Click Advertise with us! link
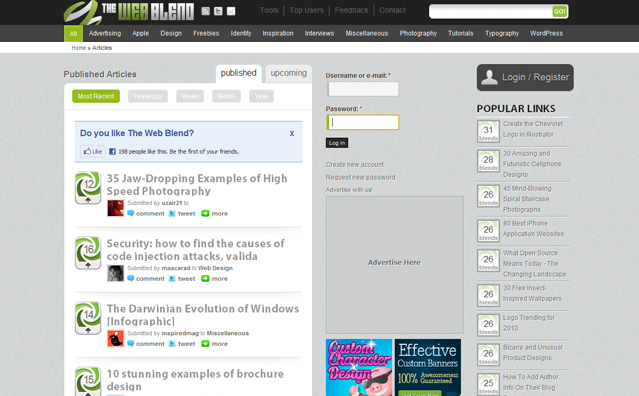The width and height of the screenshot is (639, 396). [x=349, y=190]
